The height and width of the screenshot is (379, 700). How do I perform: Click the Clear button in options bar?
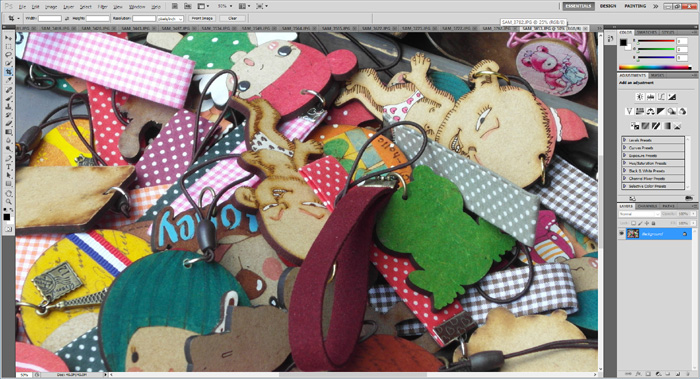point(233,18)
